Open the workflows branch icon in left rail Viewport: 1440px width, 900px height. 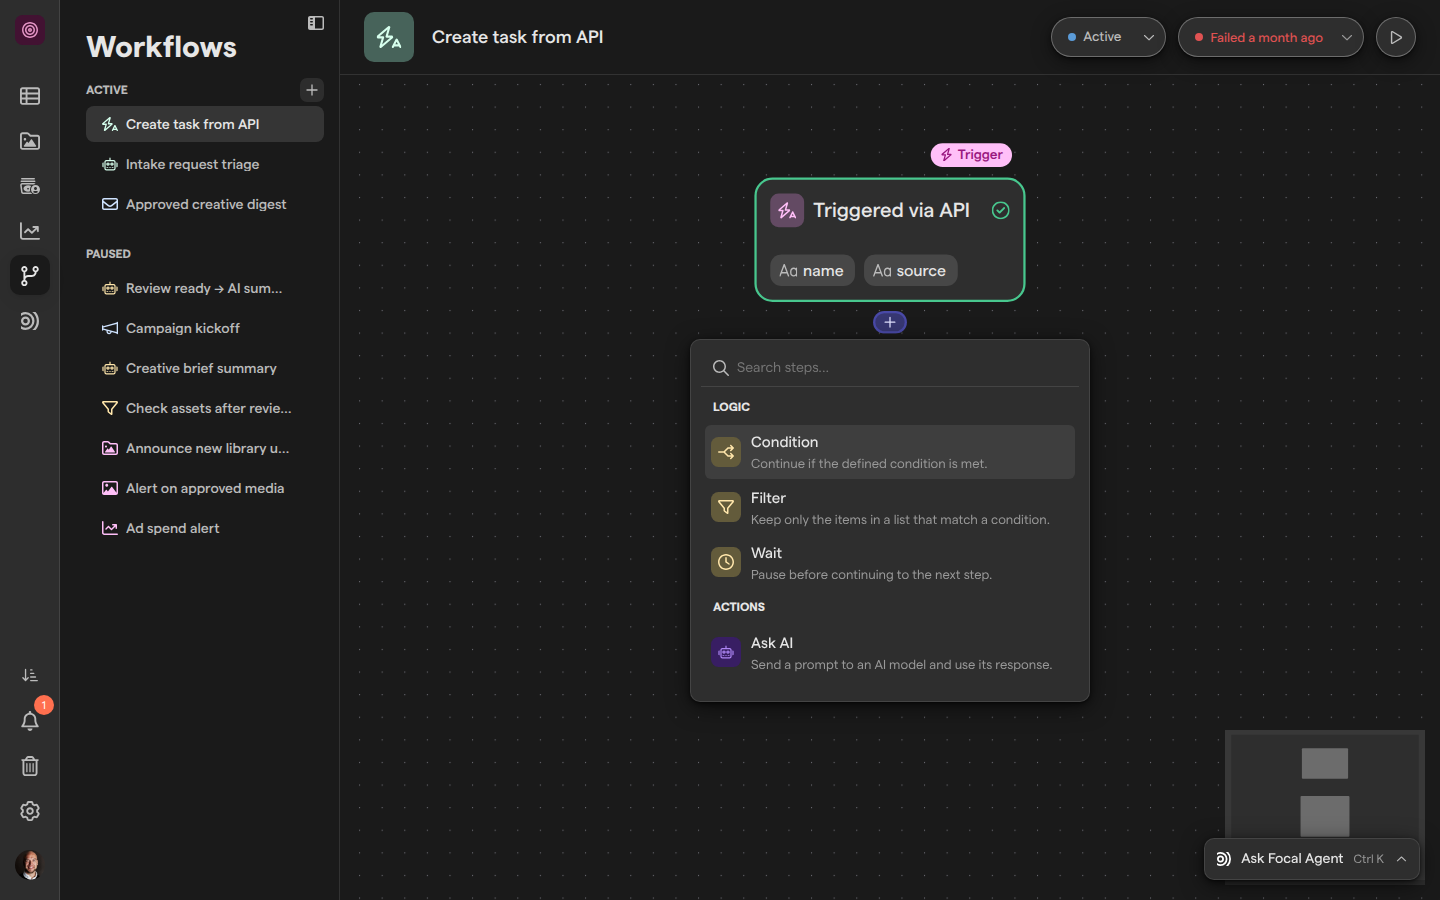(30, 275)
